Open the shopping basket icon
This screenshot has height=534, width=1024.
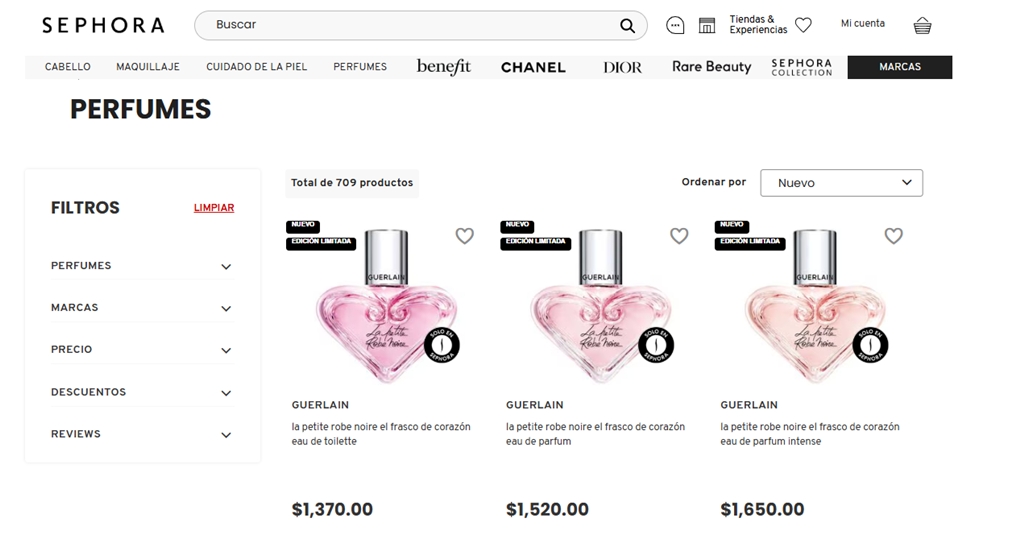[922, 25]
